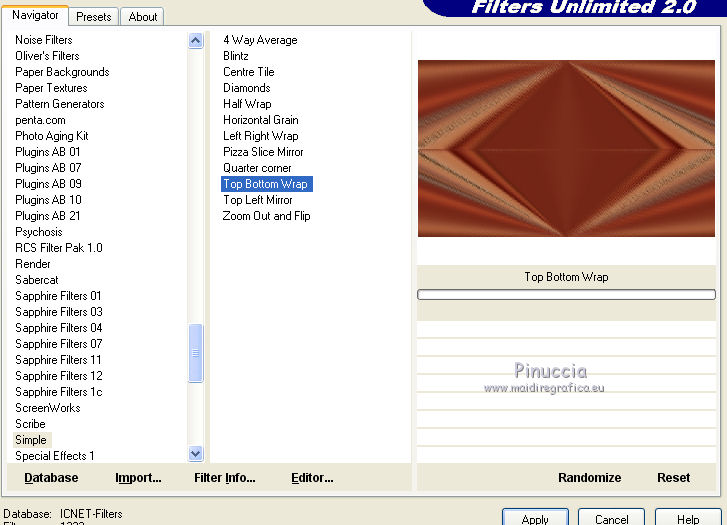Screen dimensions: 727x525
Task: Select Paper Textures category
Action: tap(51, 88)
